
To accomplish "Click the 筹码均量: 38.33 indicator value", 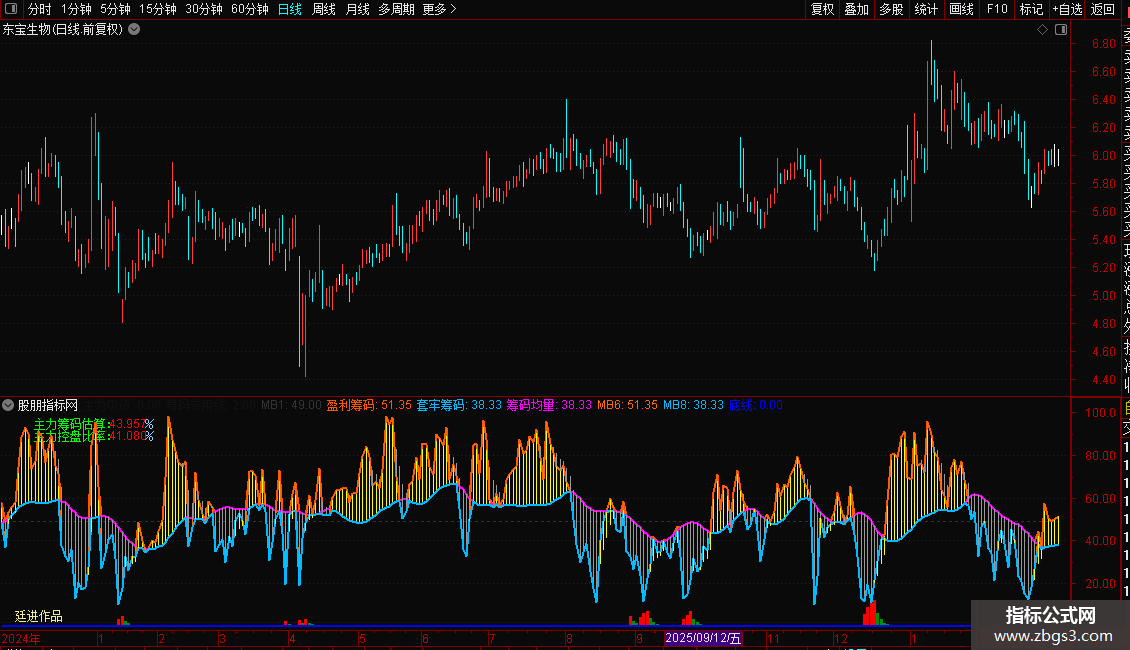I will click(549, 405).
